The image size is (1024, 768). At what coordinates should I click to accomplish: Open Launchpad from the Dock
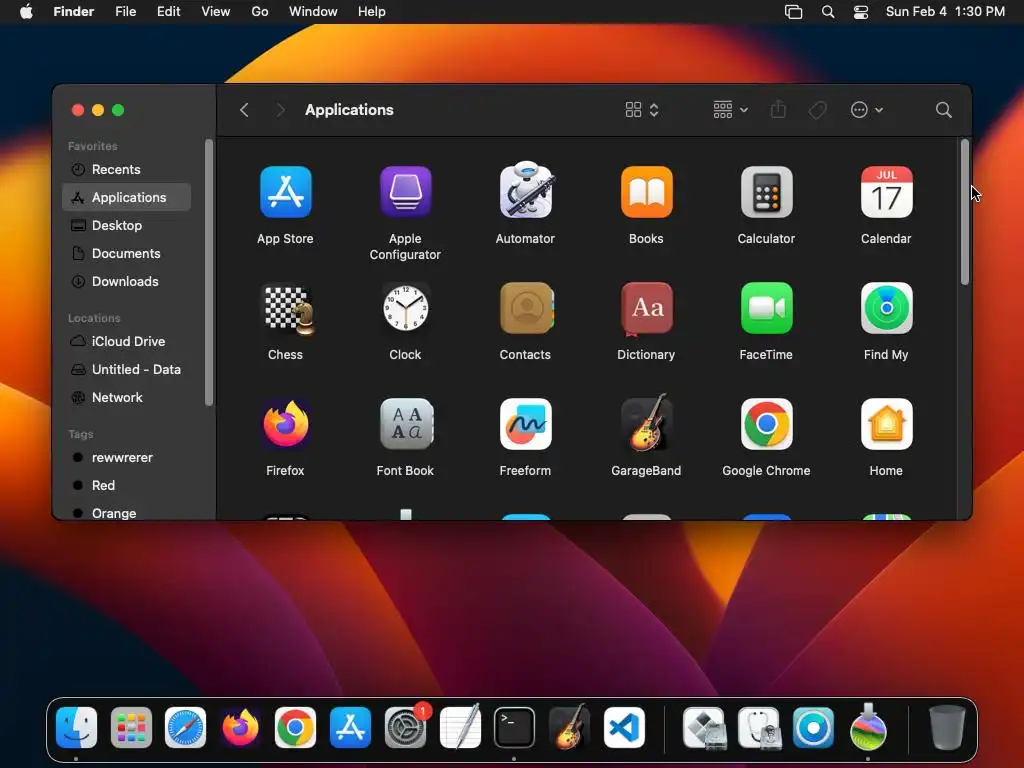click(131, 728)
